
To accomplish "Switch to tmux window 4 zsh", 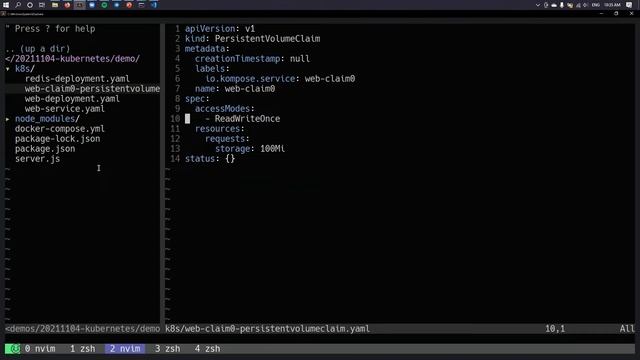I will pos(207,349).
